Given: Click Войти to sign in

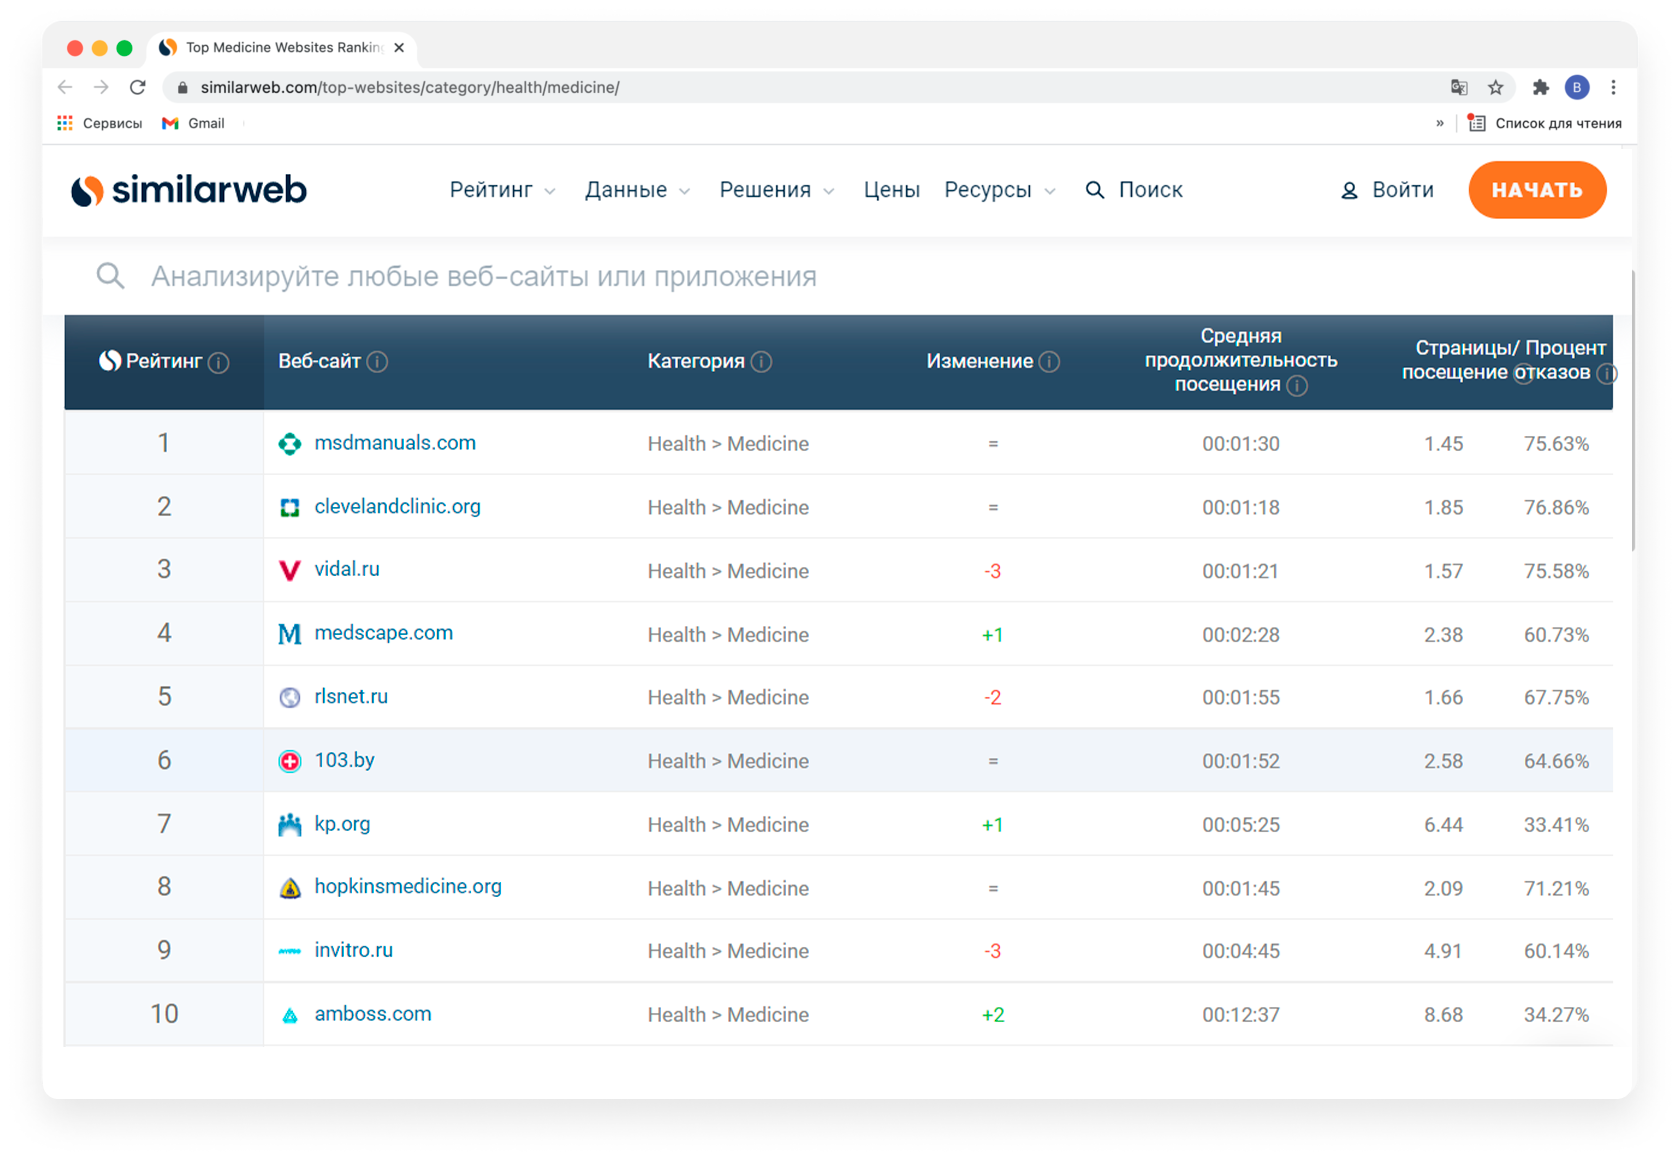Looking at the screenshot, I should click(x=1387, y=190).
